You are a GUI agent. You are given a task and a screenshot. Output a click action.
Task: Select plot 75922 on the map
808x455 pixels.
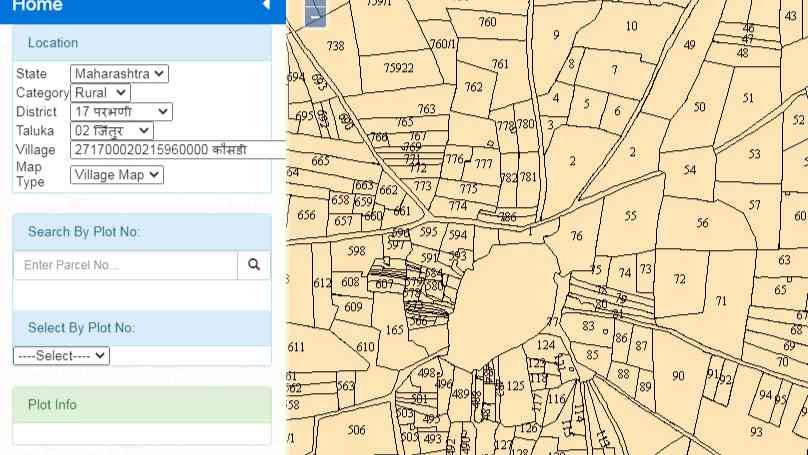coord(398,68)
